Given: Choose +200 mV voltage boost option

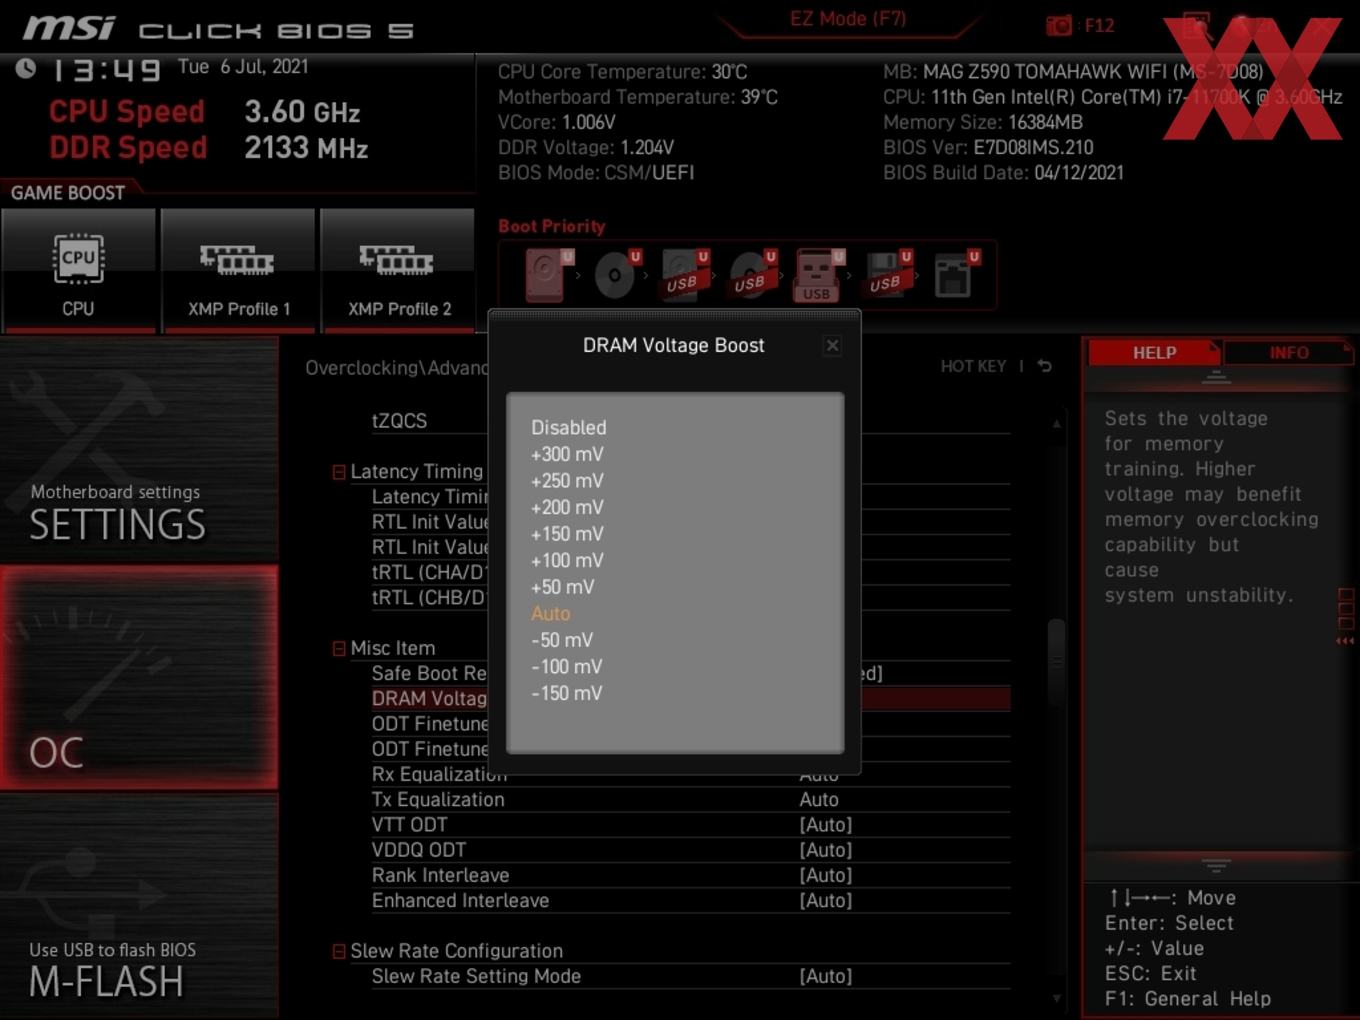Looking at the screenshot, I should (x=567, y=507).
